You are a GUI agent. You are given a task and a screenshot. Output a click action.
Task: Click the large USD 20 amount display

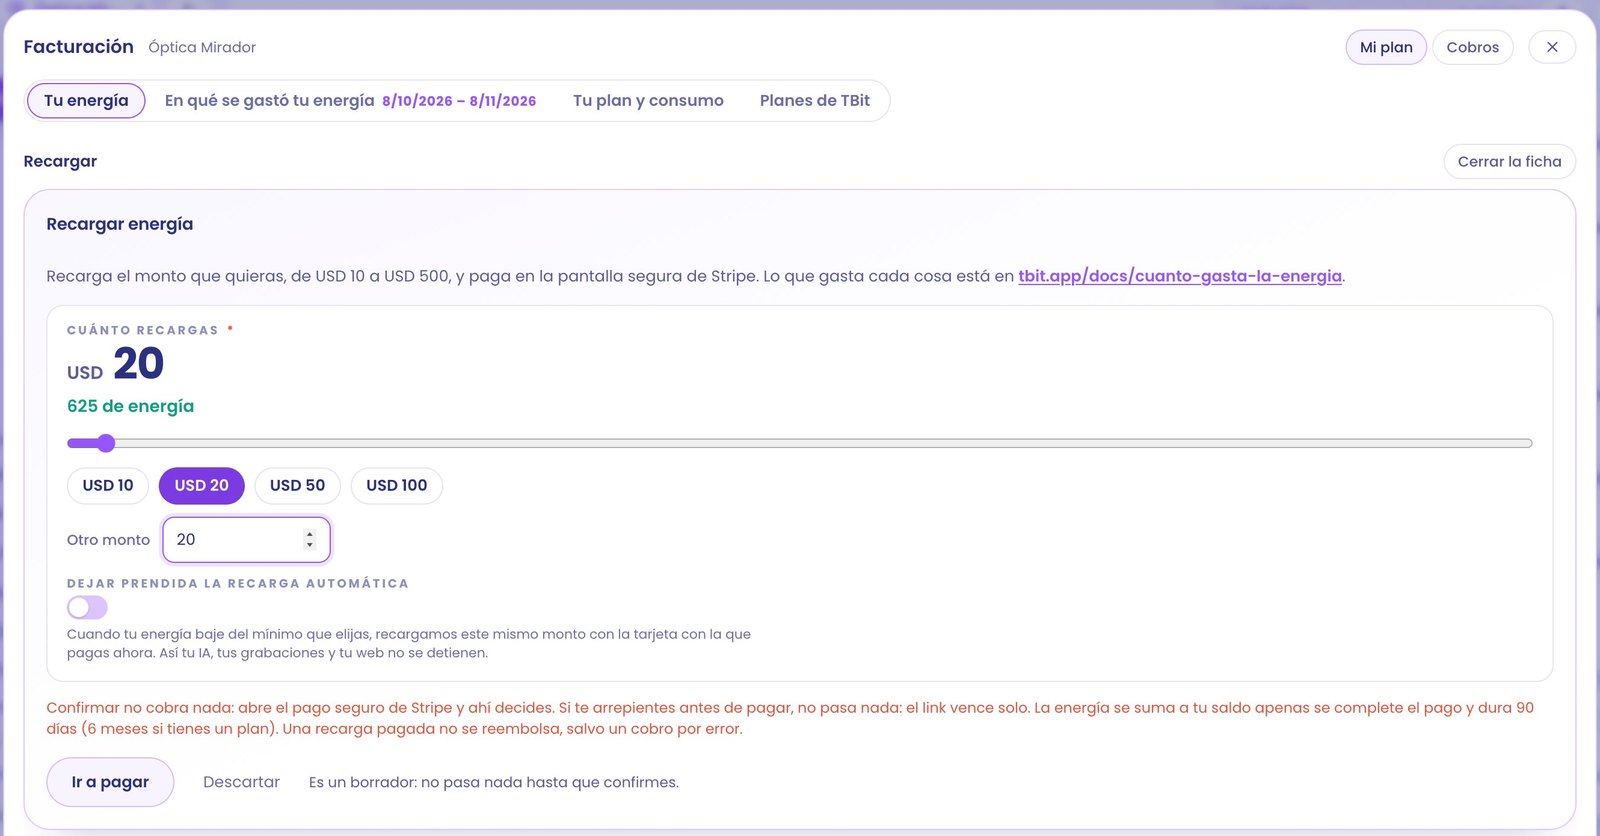[115, 363]
